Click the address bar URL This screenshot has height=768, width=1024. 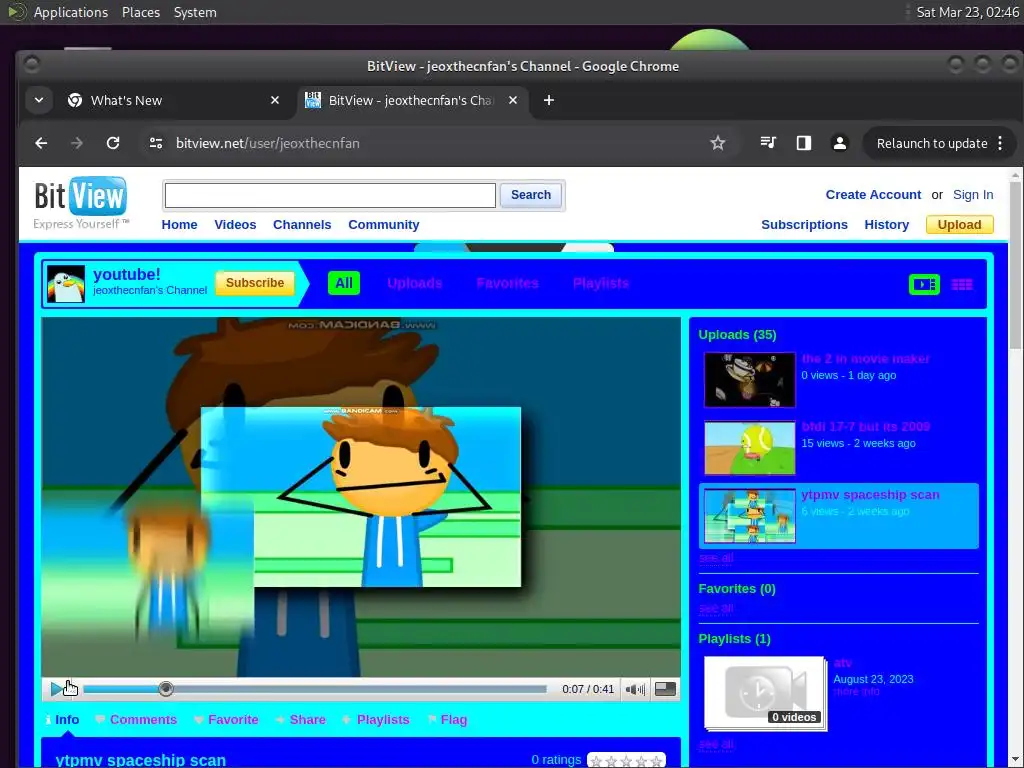[x=268, y=143]
